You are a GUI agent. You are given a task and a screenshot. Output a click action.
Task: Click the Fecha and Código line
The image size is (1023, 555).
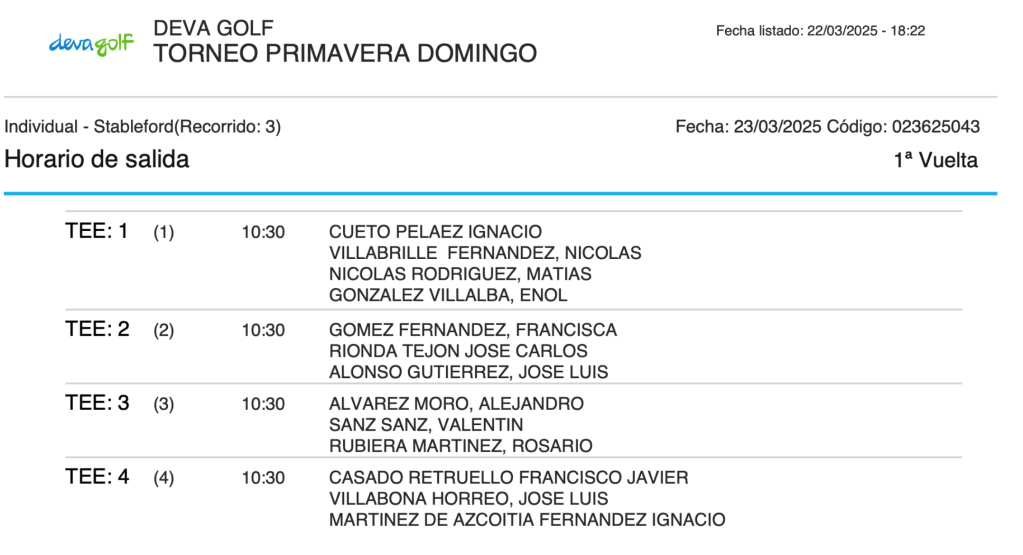click(x=827, y=127)
